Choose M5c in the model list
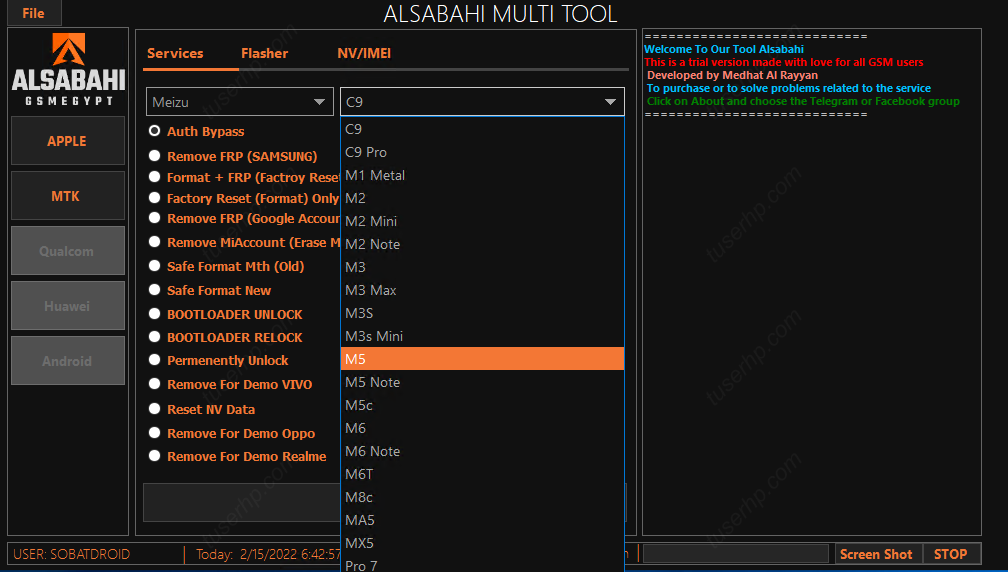 tap(482, 406)
